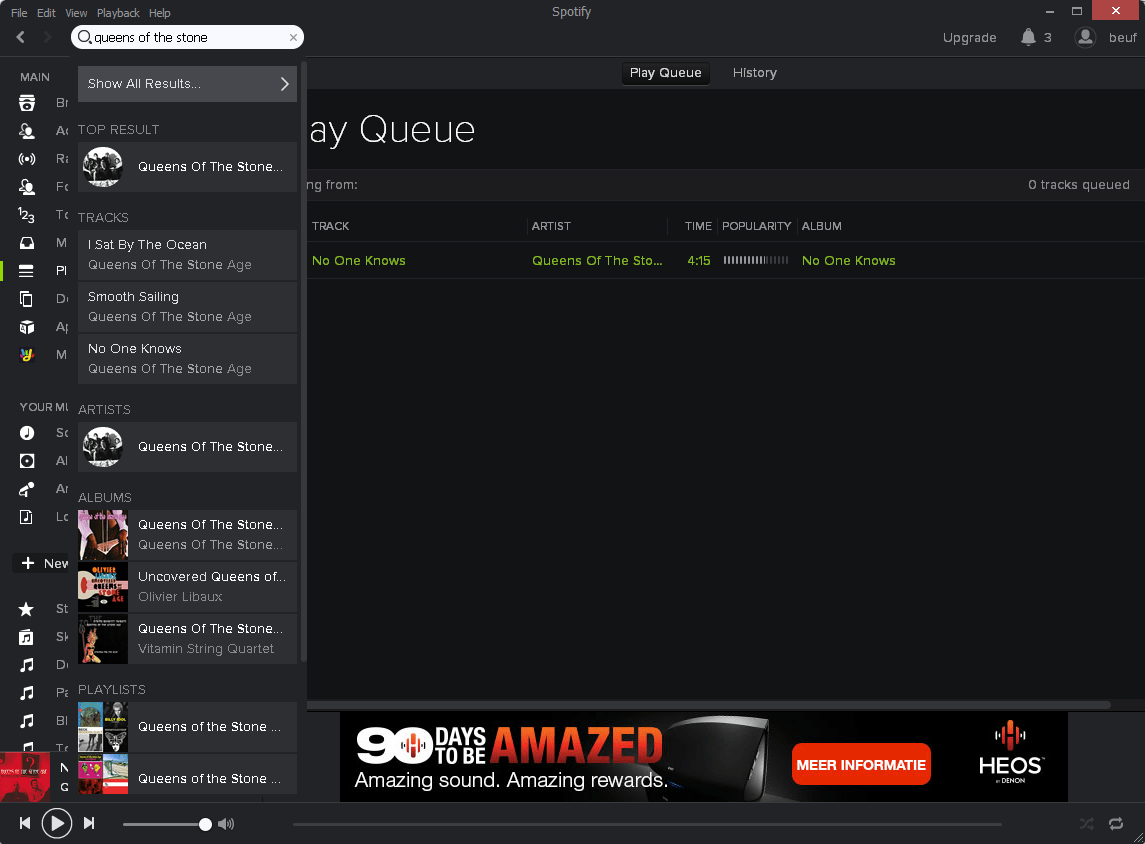Open the Vitamin String Quartet album result
This screenshot has width=1145, height=844.
[188, 638]
